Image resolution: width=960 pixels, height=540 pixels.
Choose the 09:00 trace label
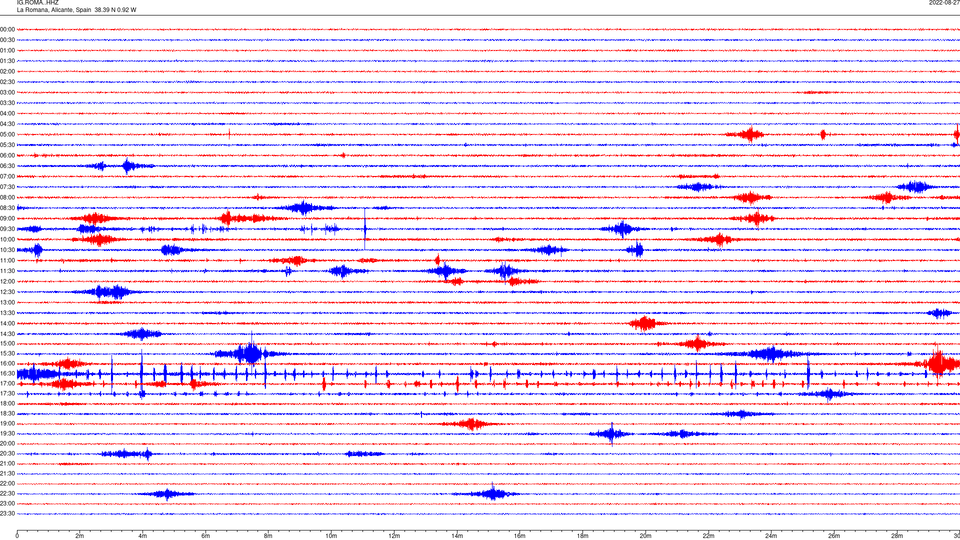7,219
